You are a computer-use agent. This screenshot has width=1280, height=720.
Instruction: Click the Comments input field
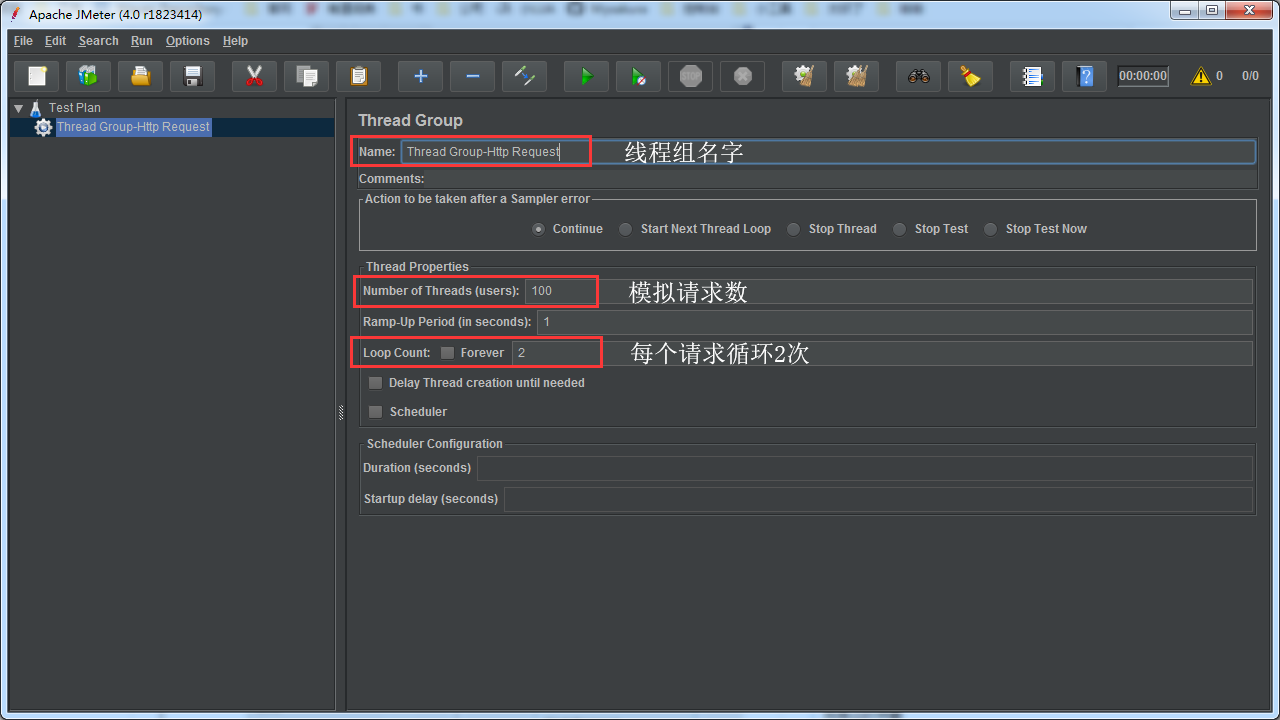pyautogui.click(x=842, y=179)
